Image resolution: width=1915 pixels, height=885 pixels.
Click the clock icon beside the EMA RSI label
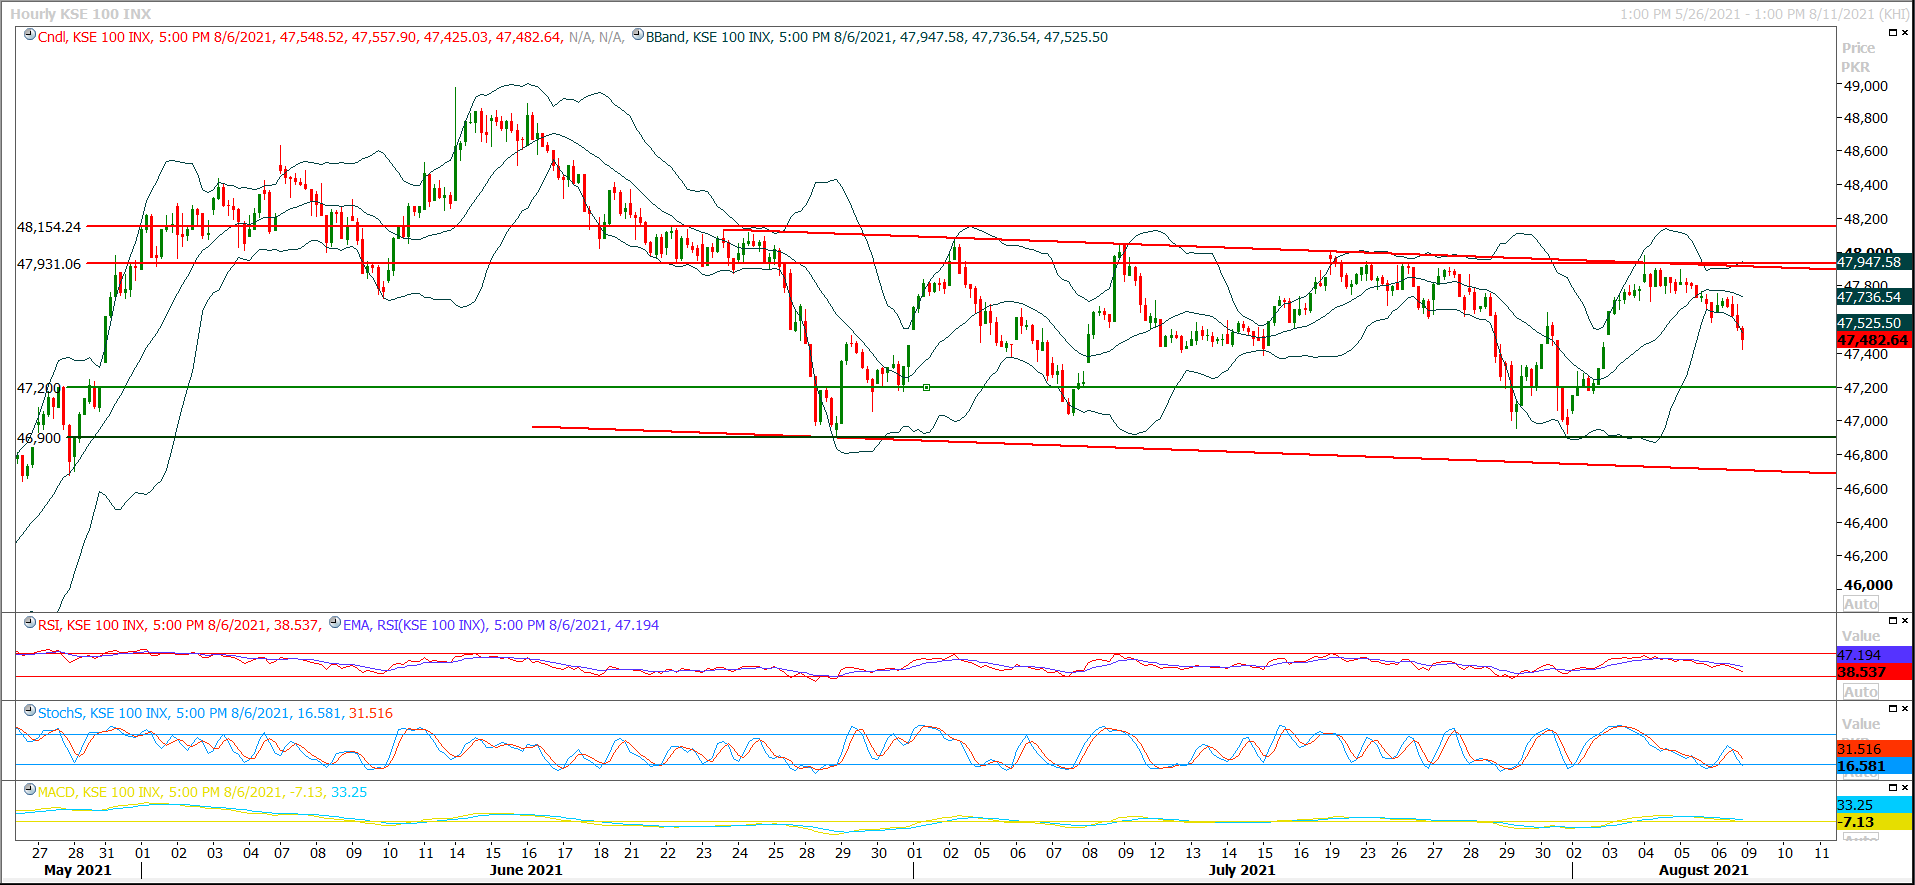[335, 622]
